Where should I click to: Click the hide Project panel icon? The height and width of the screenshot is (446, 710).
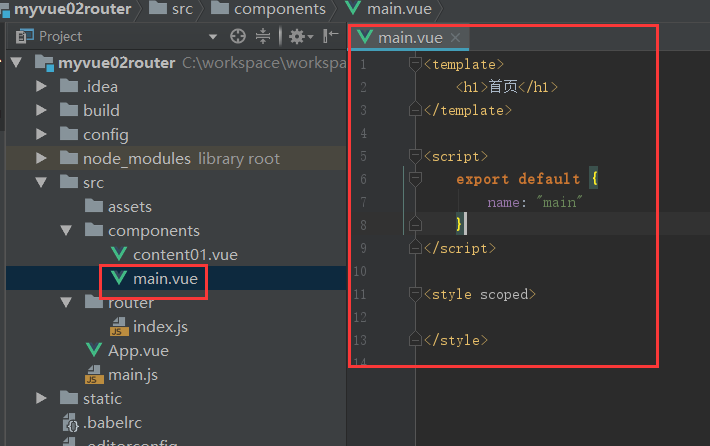coord(331,35)
